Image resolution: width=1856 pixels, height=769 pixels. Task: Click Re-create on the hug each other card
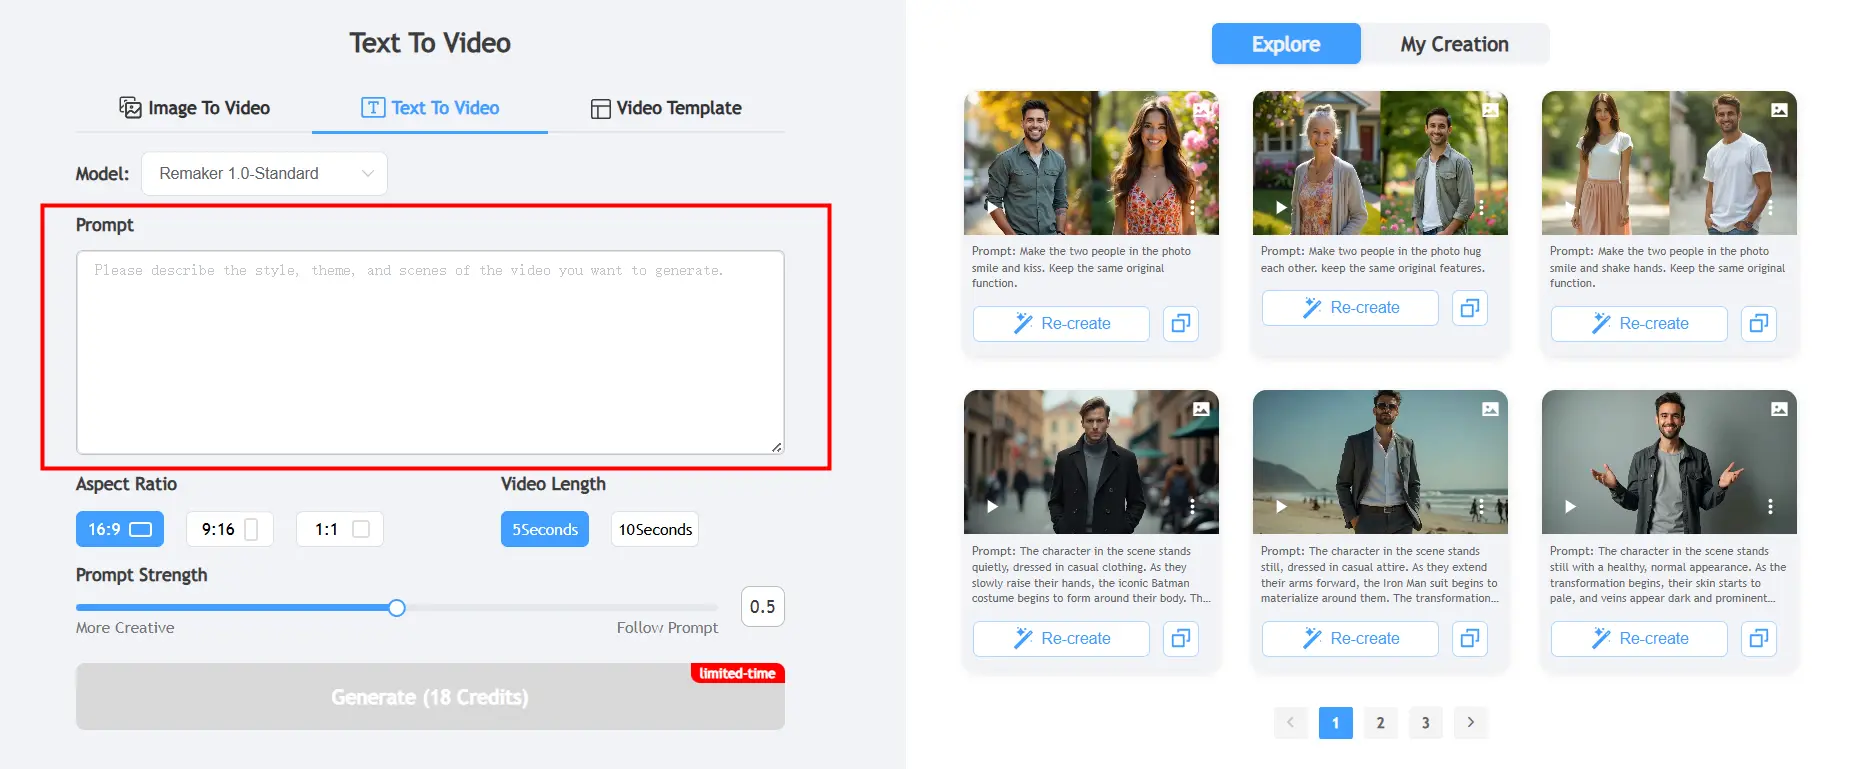[x=1350, y=308]
